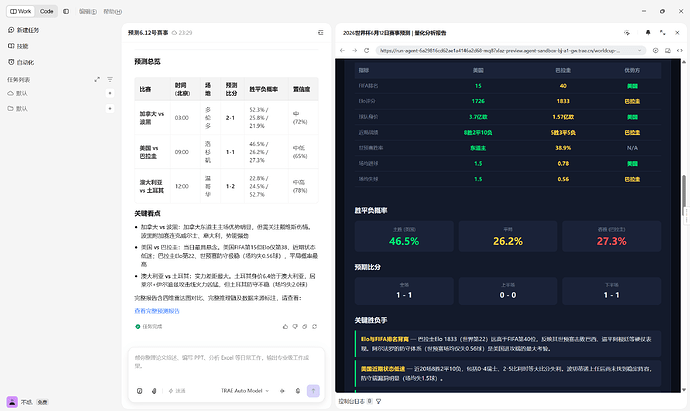Regenerate the response
This screenshot has height=411, width=690.
(314, 327)
